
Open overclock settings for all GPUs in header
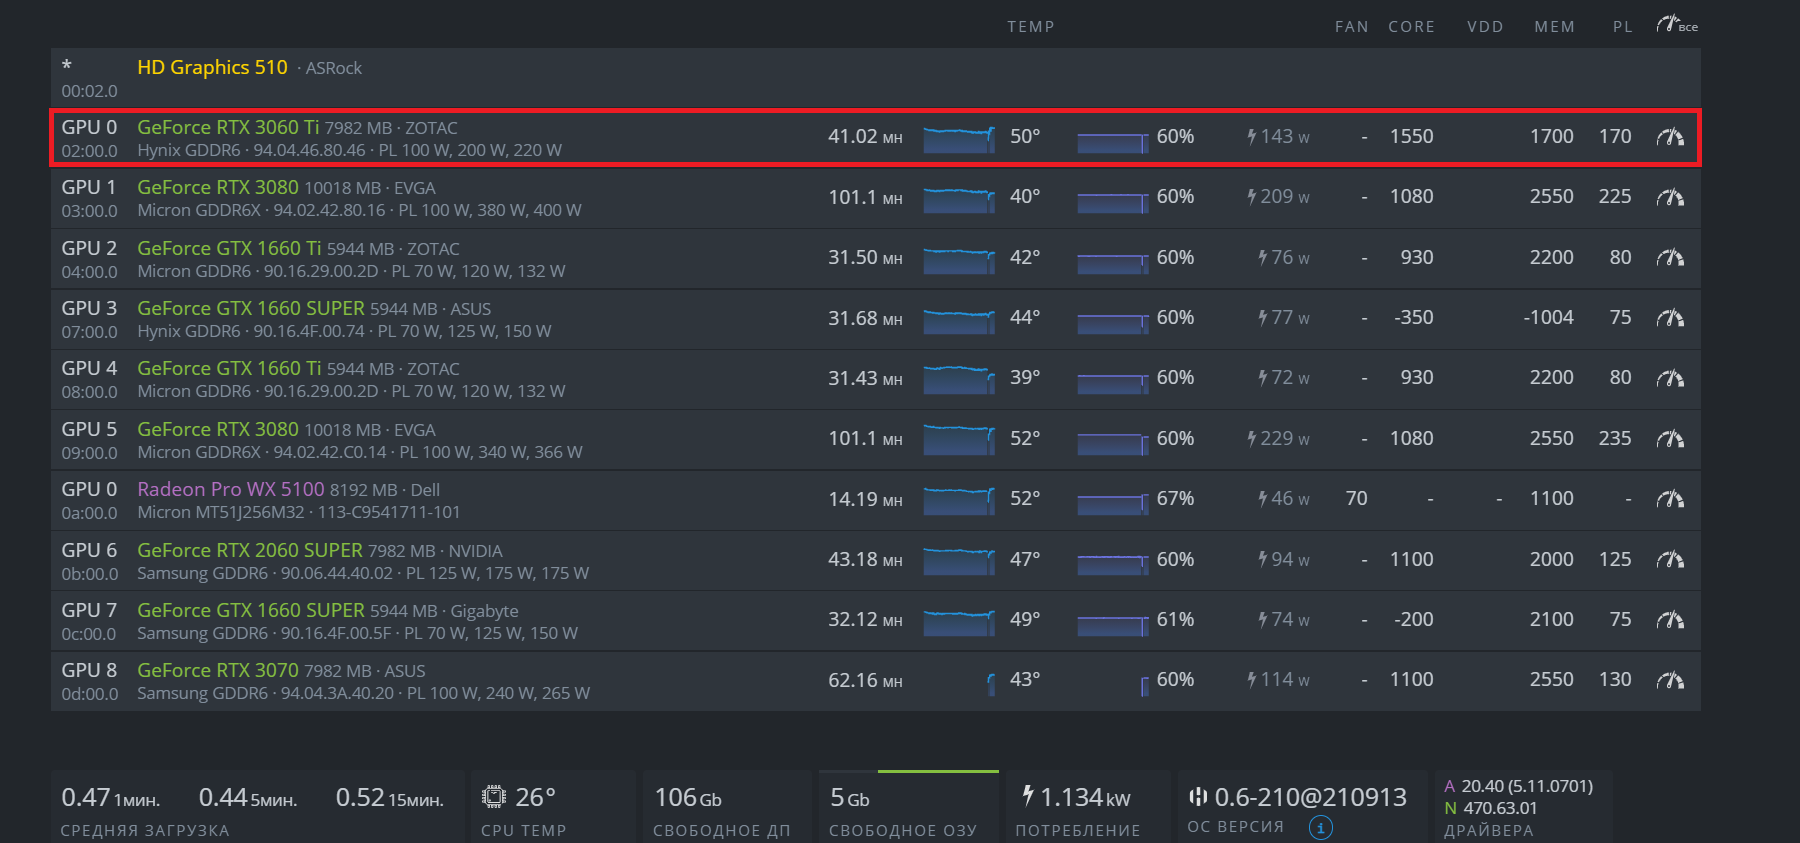[1676, 24]
